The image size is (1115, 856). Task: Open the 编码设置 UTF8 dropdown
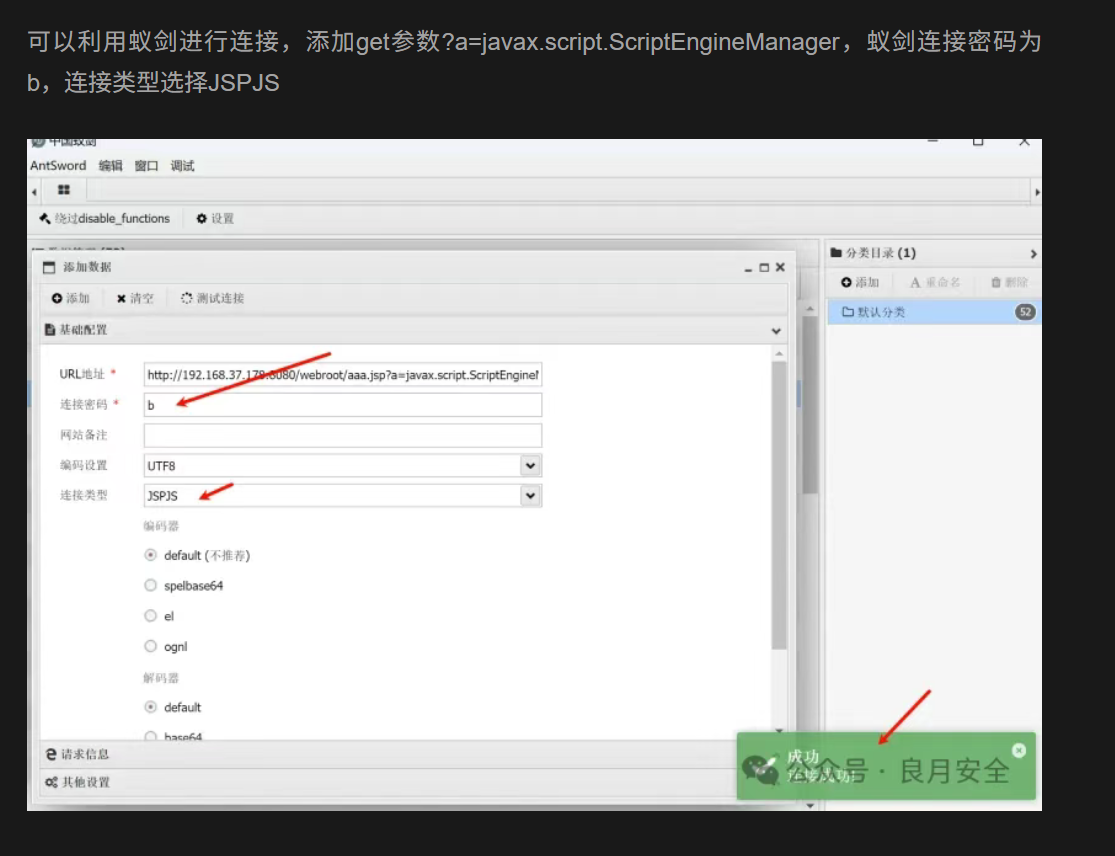[x=530, y=465]
